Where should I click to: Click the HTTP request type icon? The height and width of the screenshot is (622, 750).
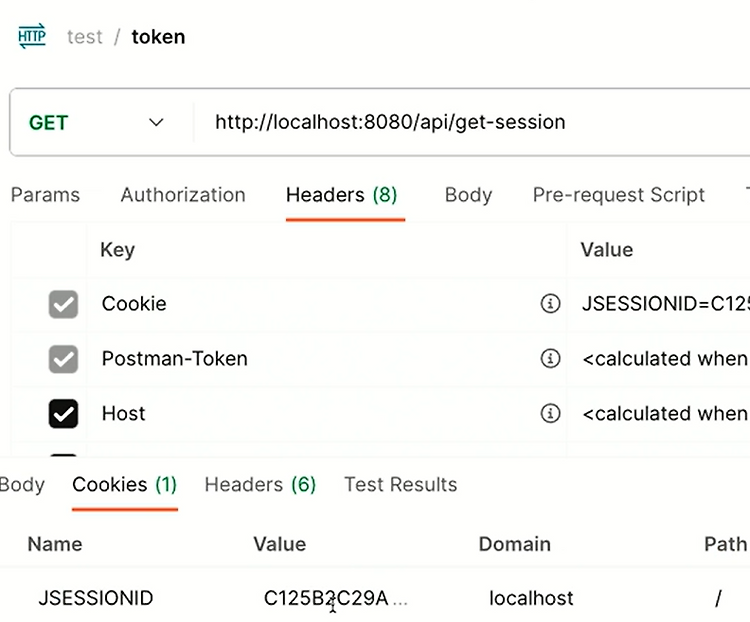[x=32, y=36]
